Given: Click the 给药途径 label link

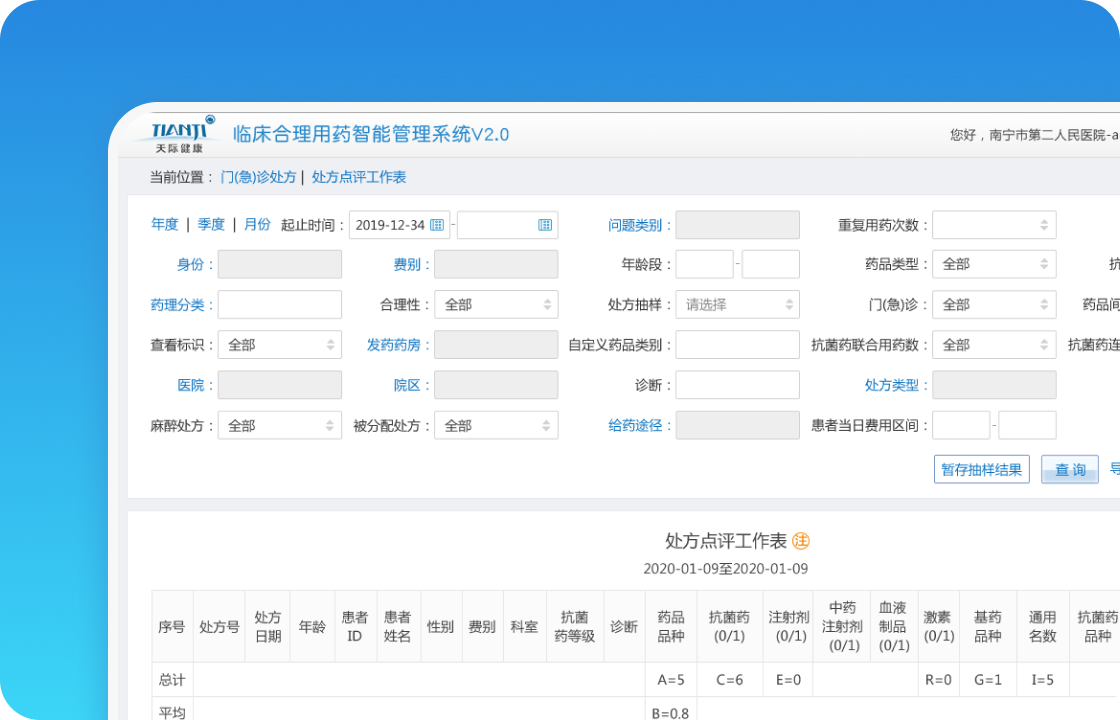Looking at the screenshot, I should point(639,426).
